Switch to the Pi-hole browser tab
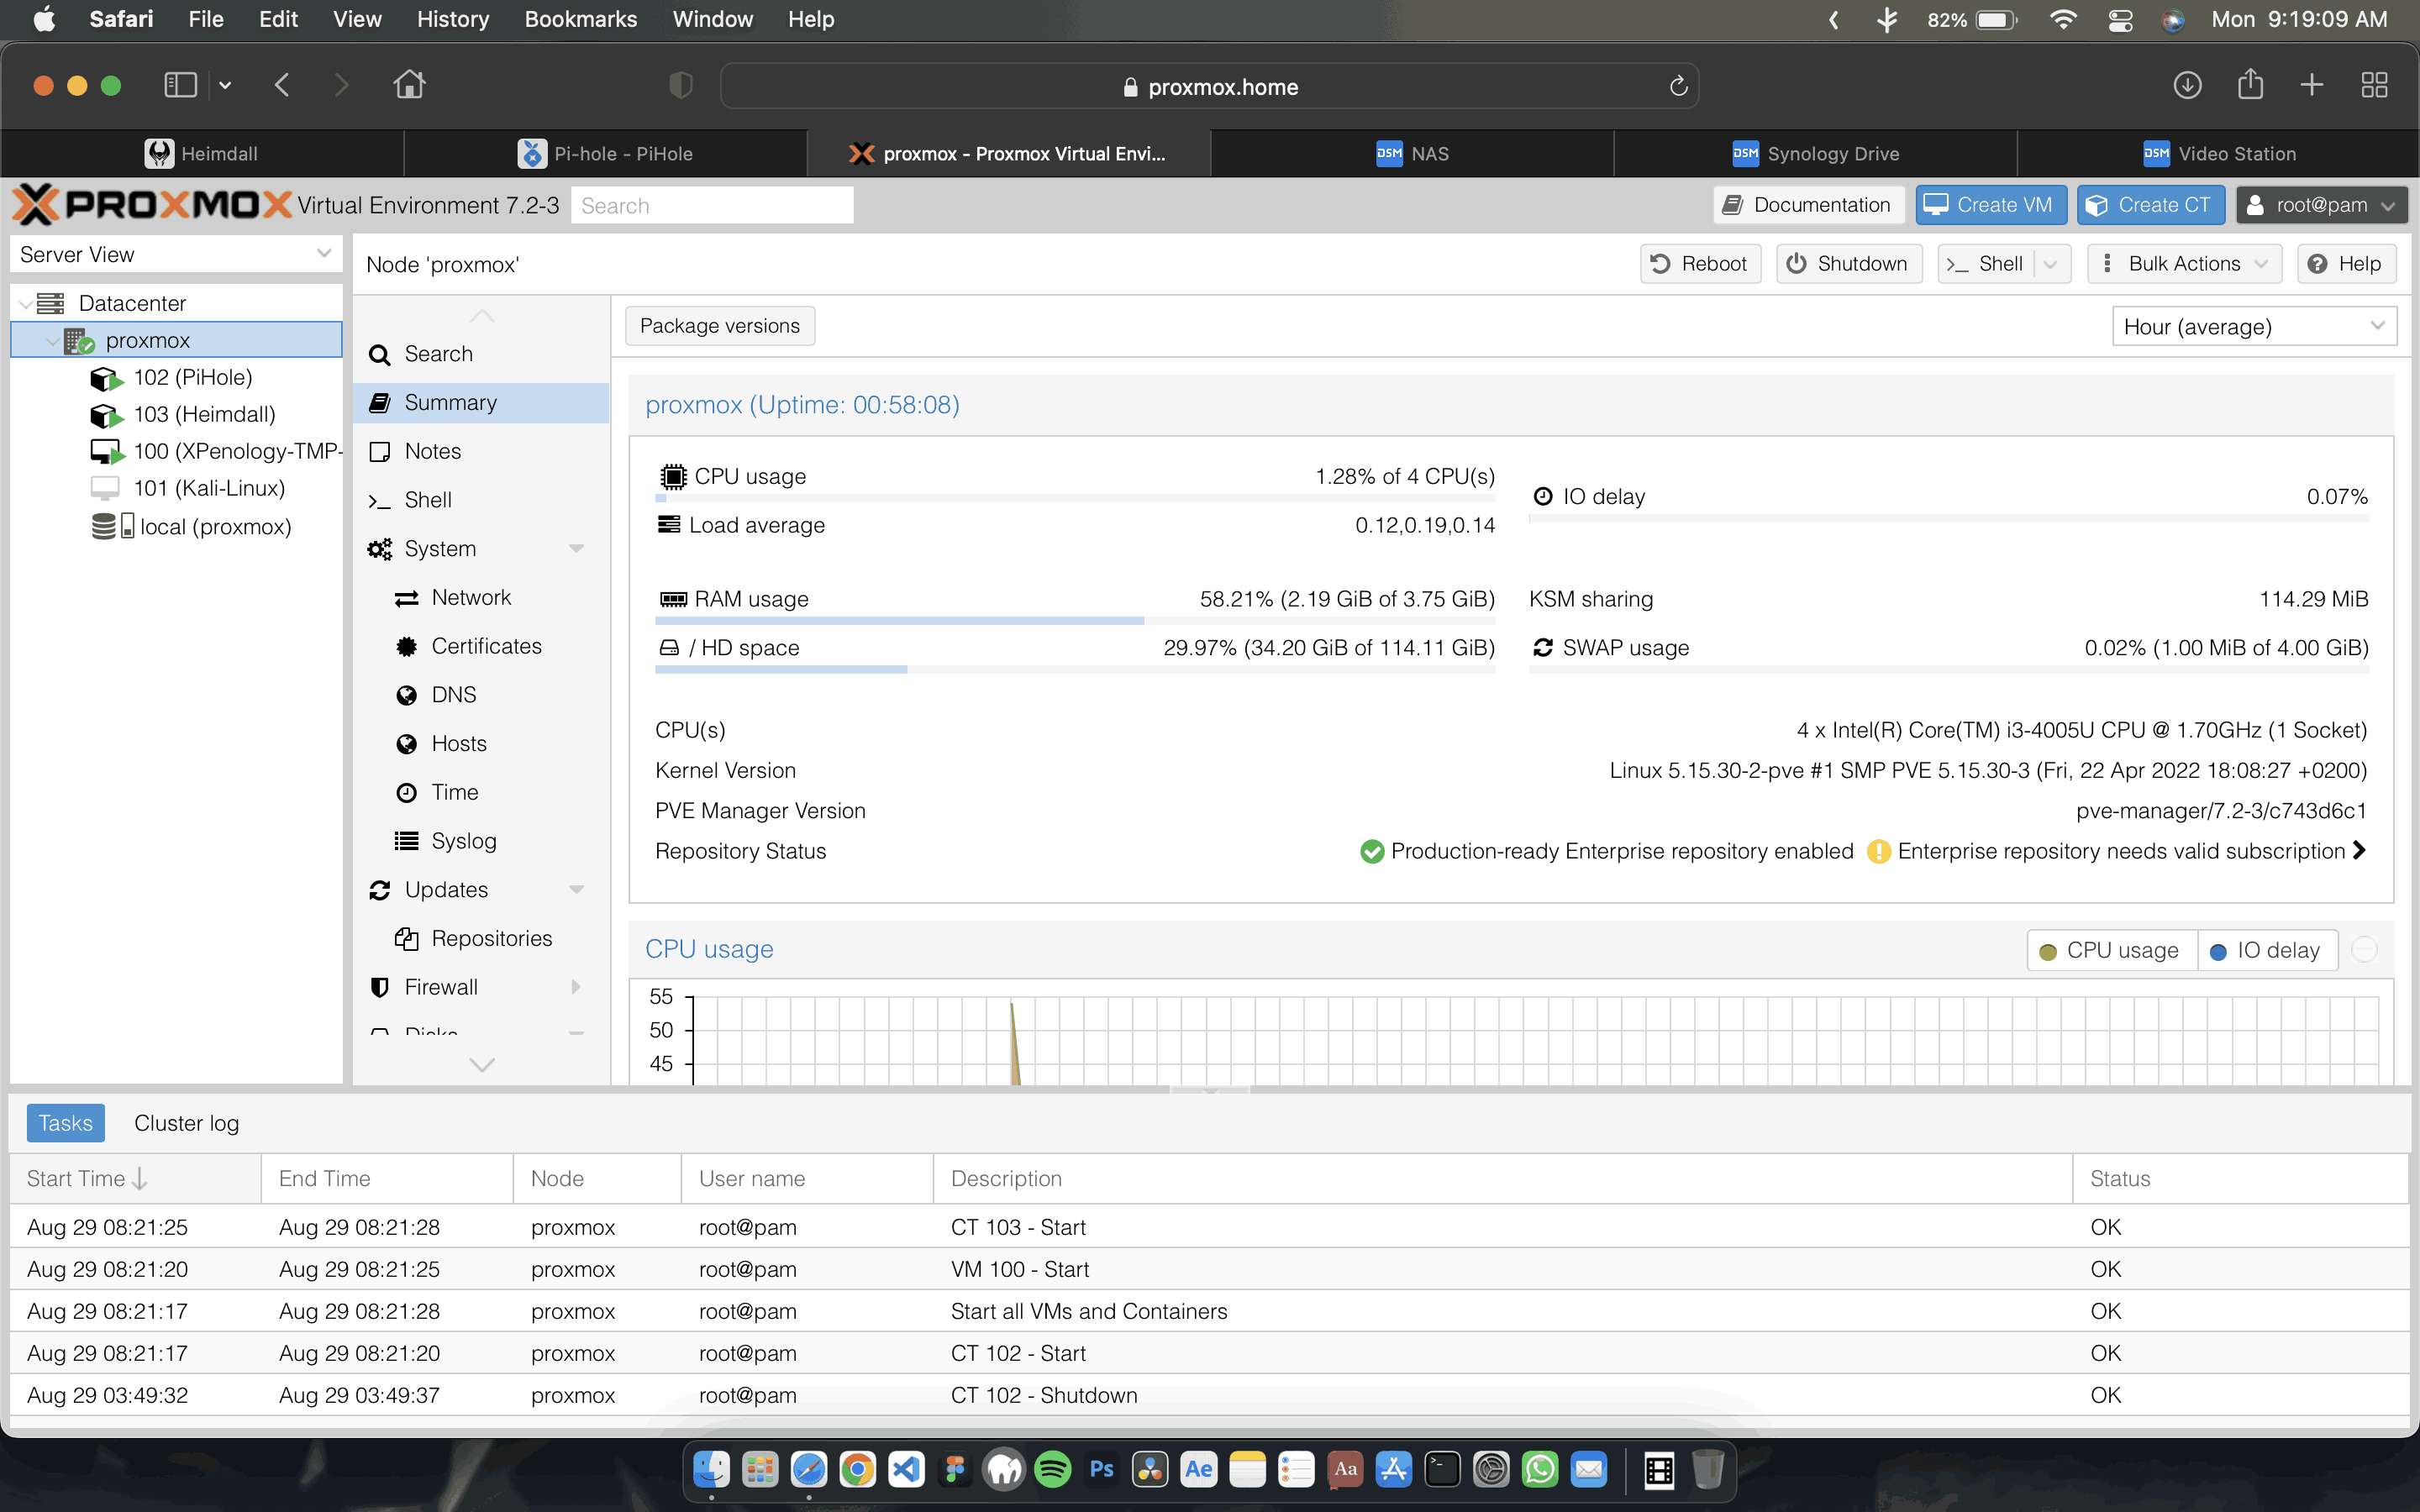This screenshot has height=1512, width=2420. (x=605, y=154)
